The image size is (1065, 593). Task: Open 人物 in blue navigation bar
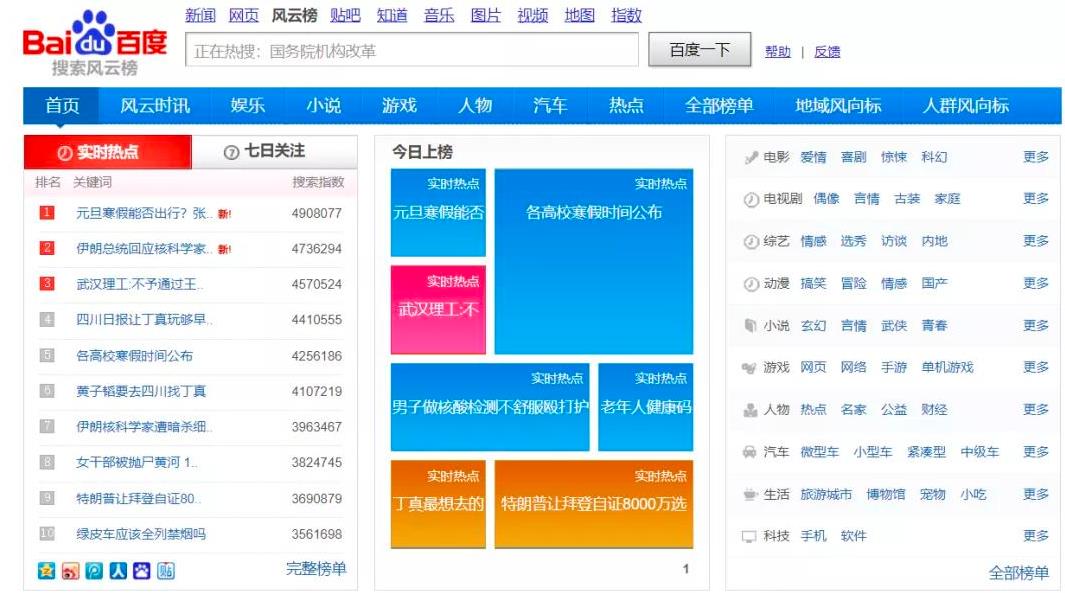point(475,105)
